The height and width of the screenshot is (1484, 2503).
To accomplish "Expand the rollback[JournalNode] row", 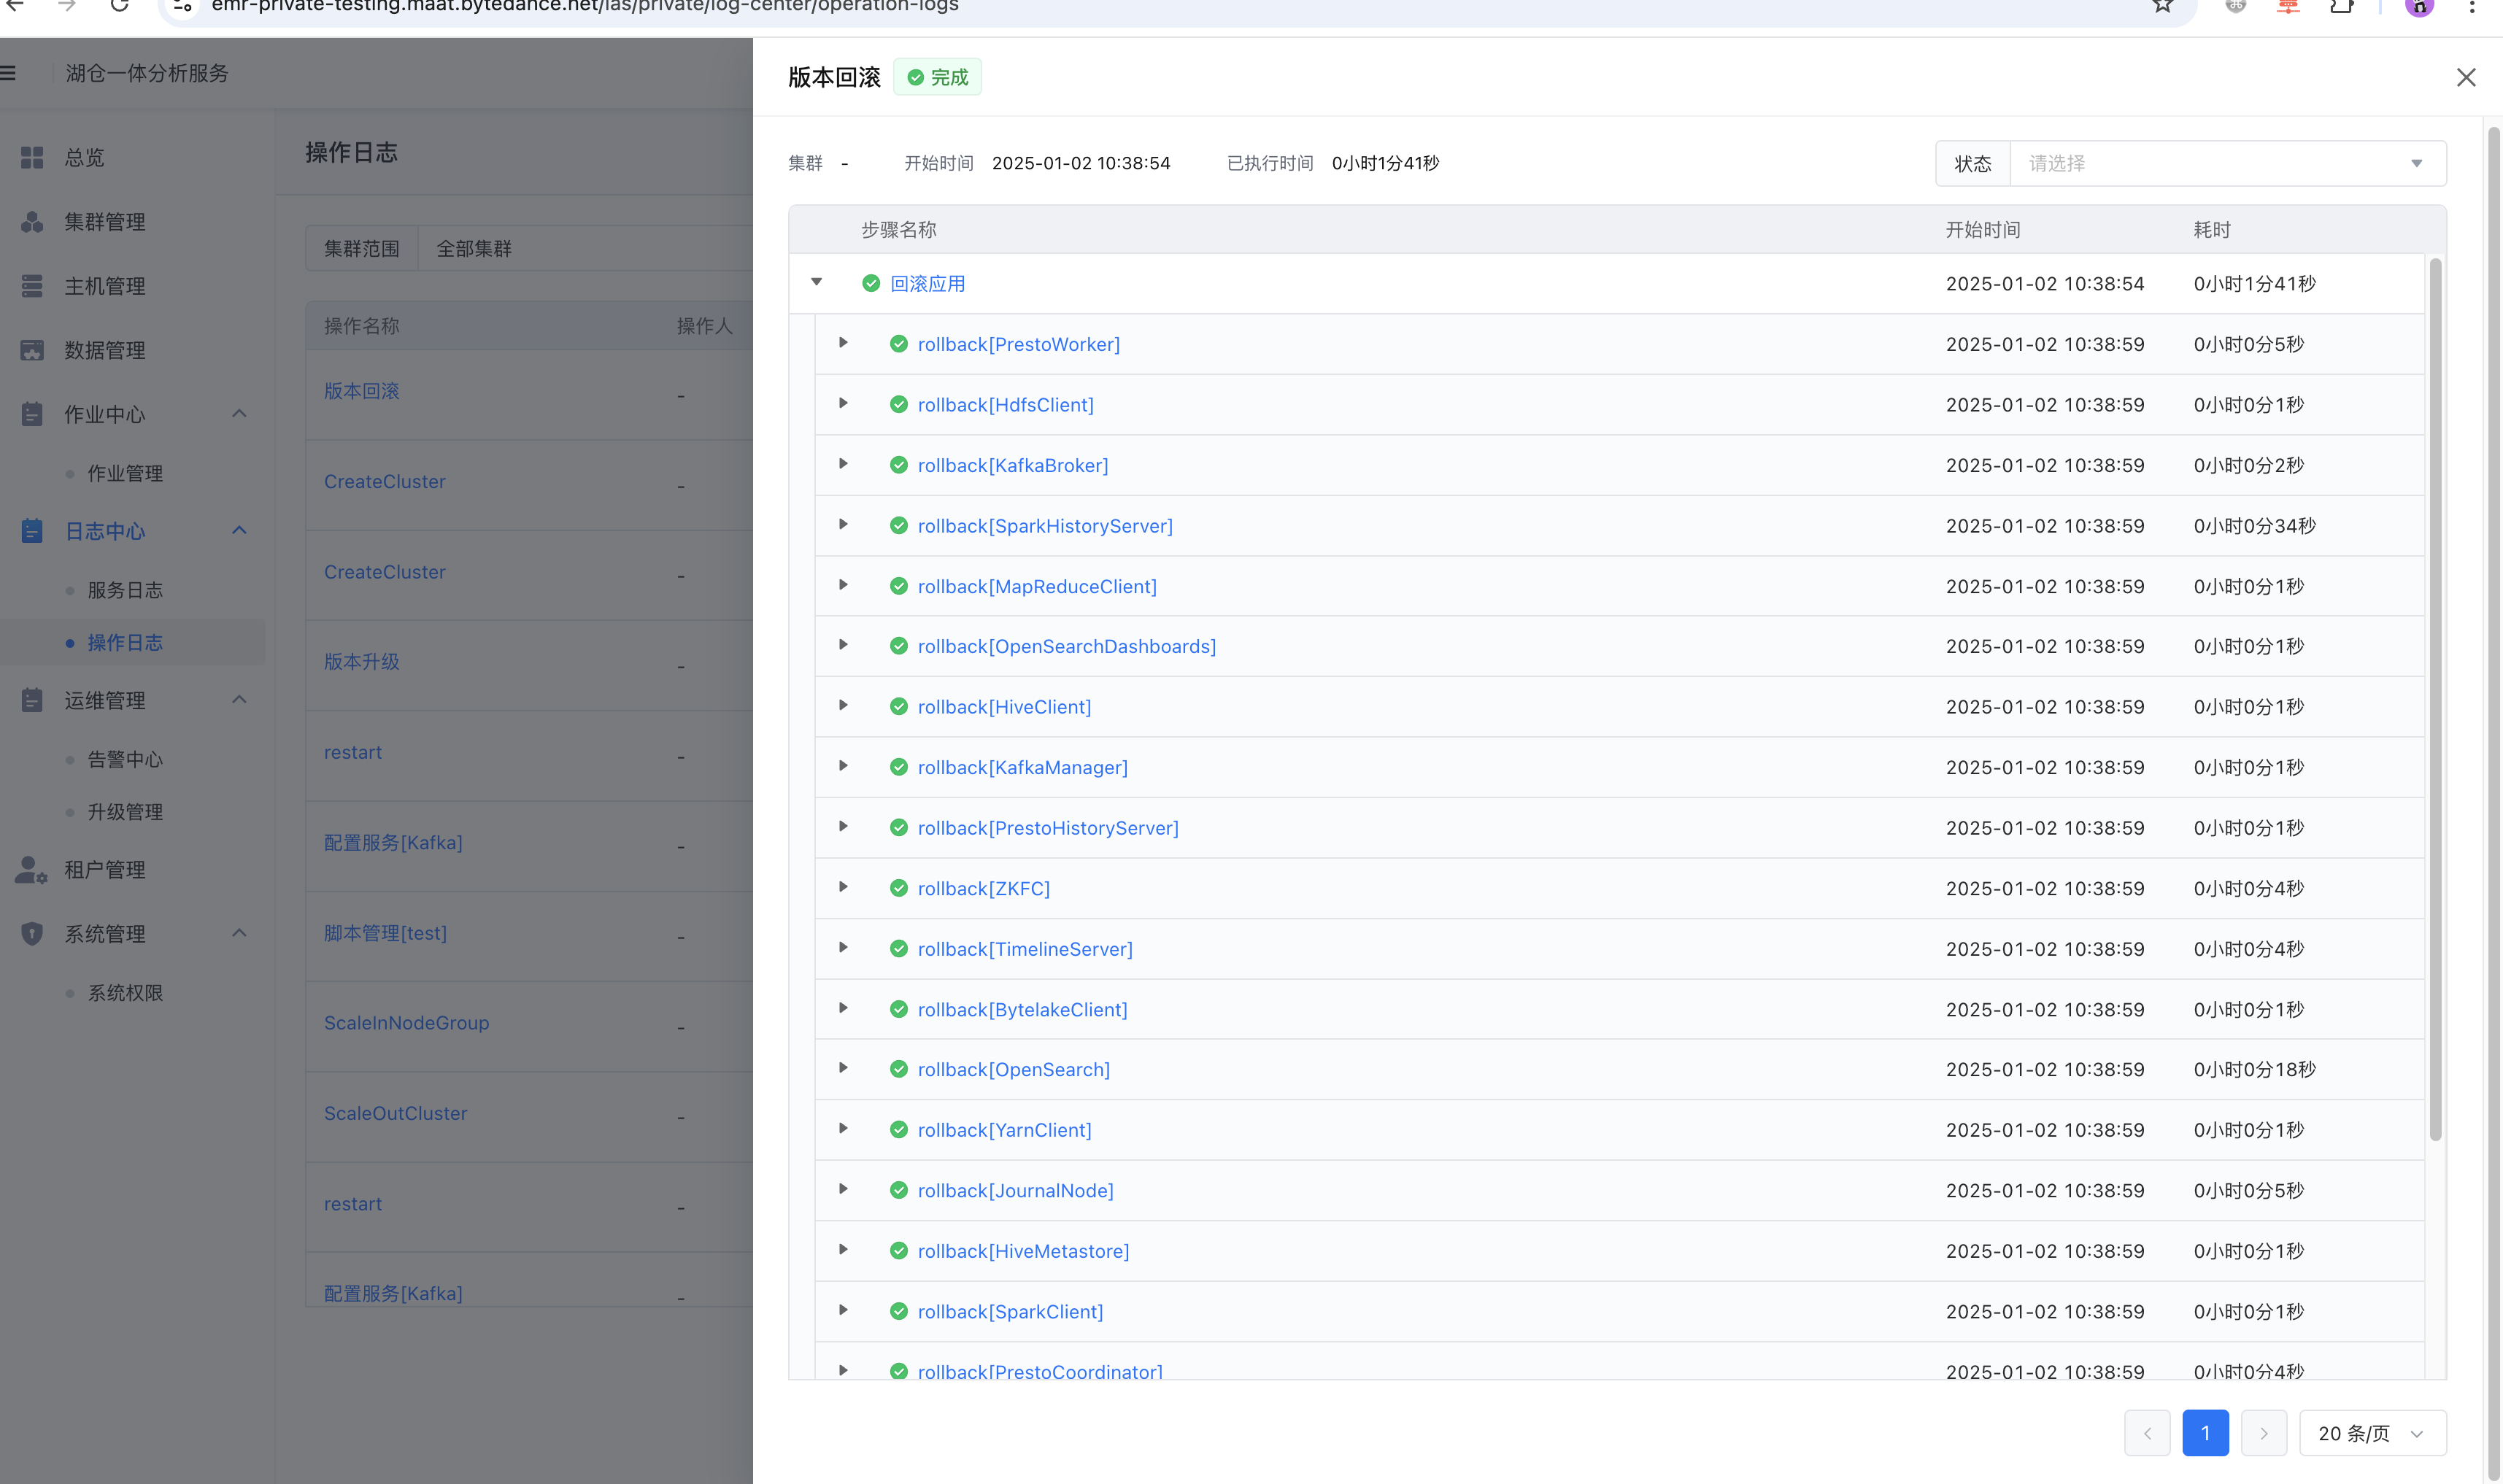I will coord(843,1189).
